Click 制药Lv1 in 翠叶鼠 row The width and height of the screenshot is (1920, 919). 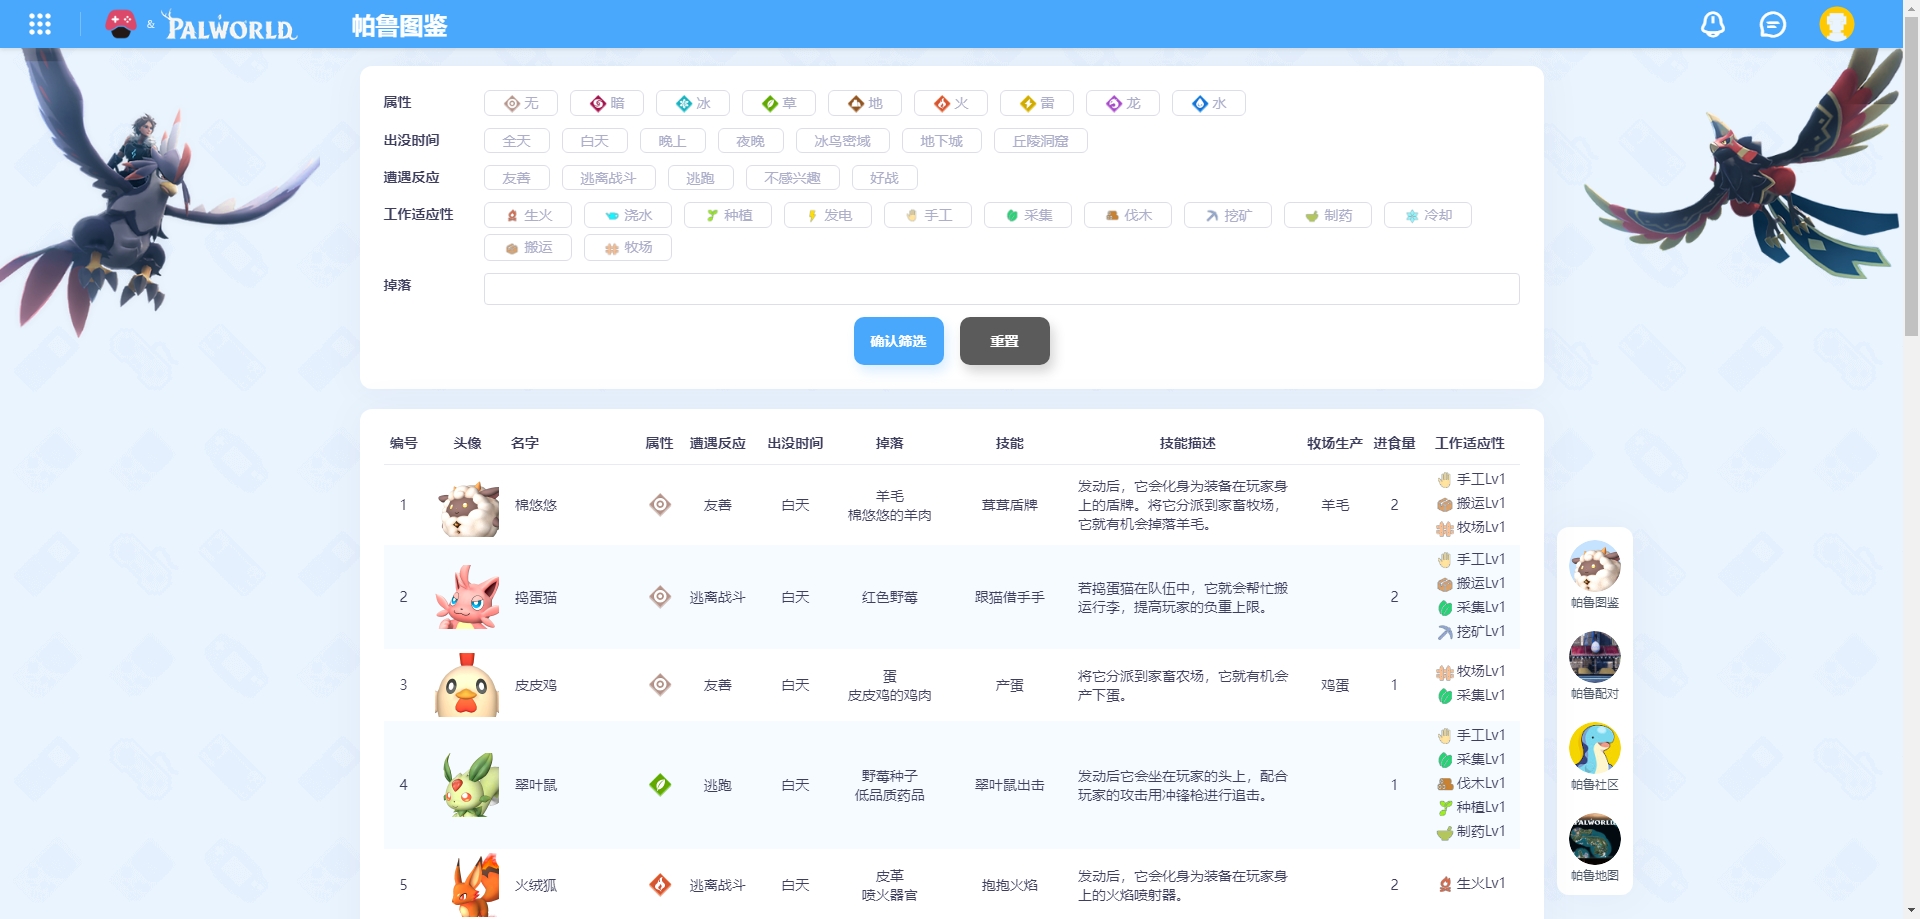tap(1471, 831)
